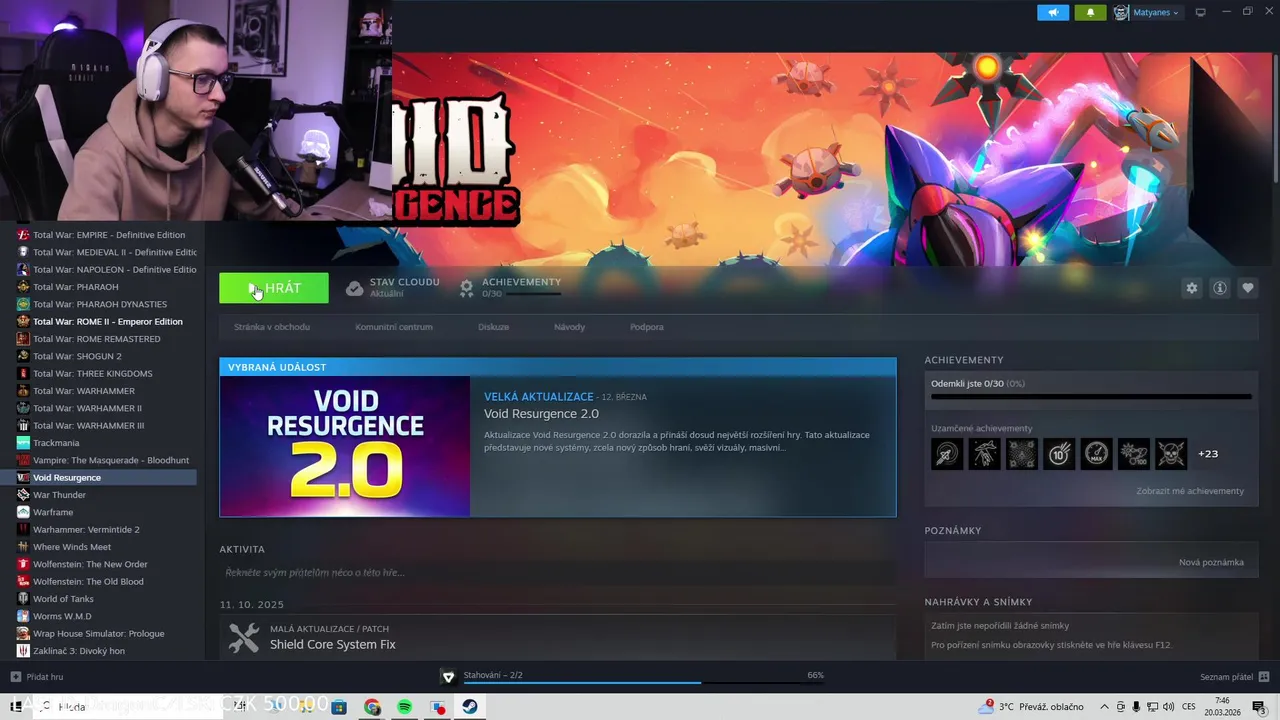
Task: Click wrench icon of small patch news
Action: (244, 638)
